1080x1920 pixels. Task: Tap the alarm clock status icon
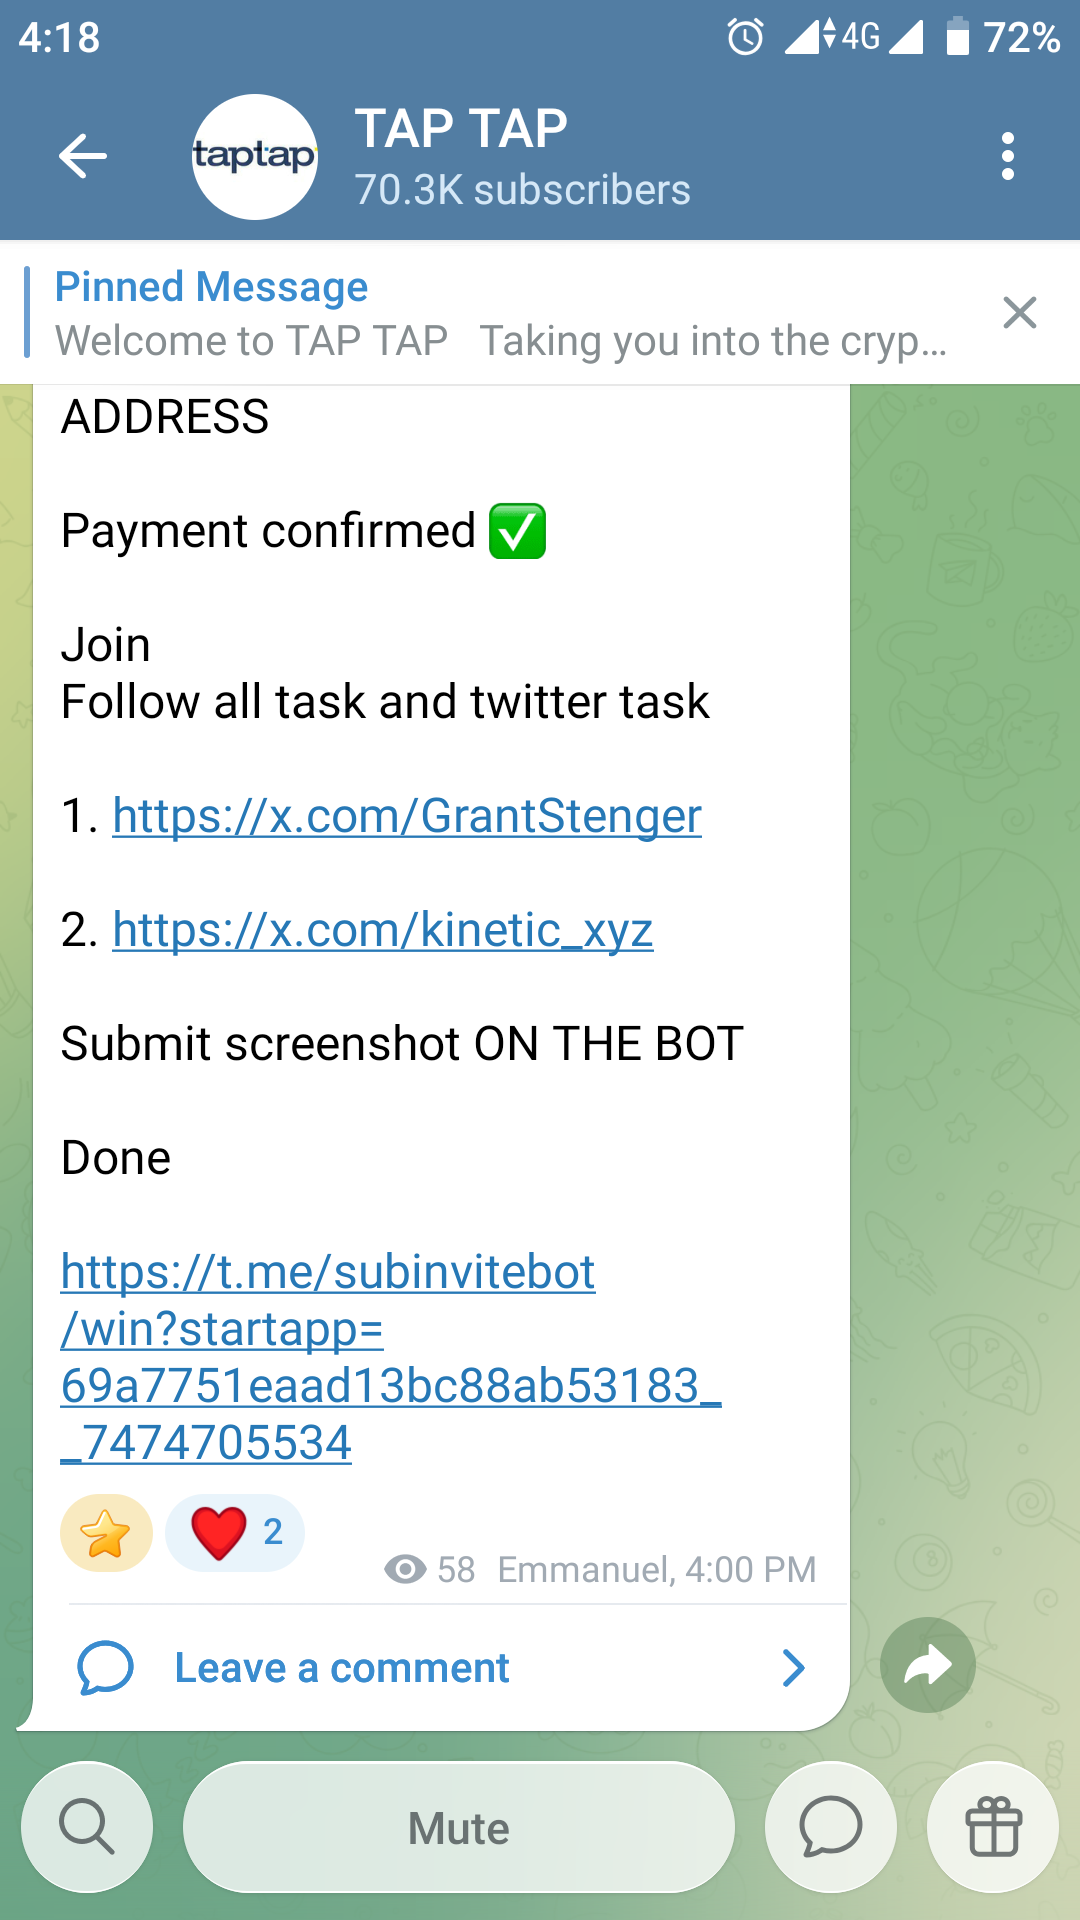(745, 38)
